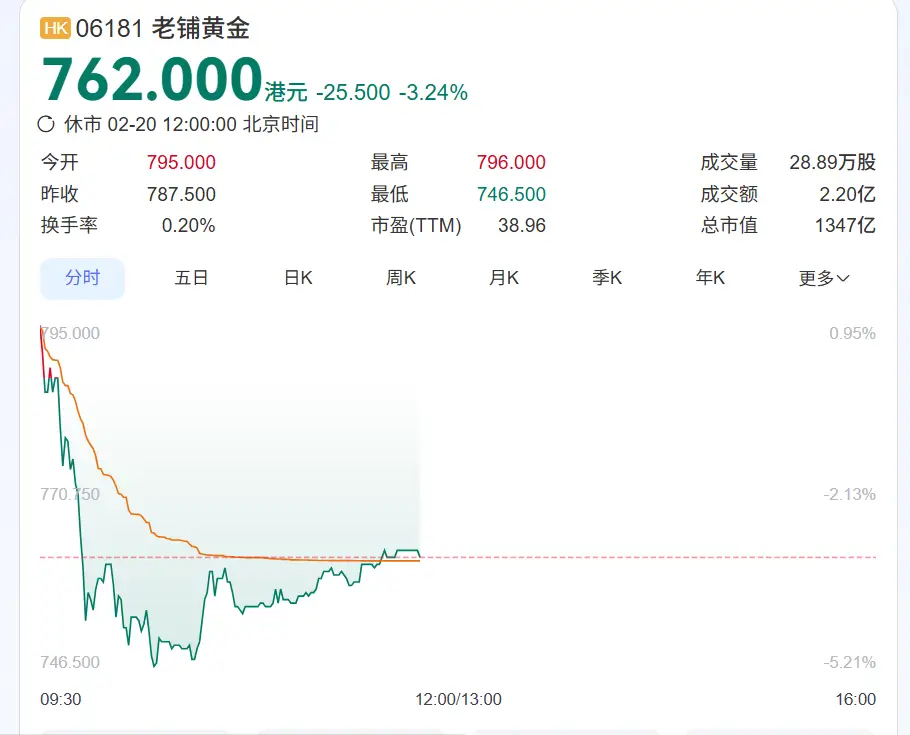The image size is (910, 735).
Task: Click the 09:30 opening time label
Action: tap(60, 699)
